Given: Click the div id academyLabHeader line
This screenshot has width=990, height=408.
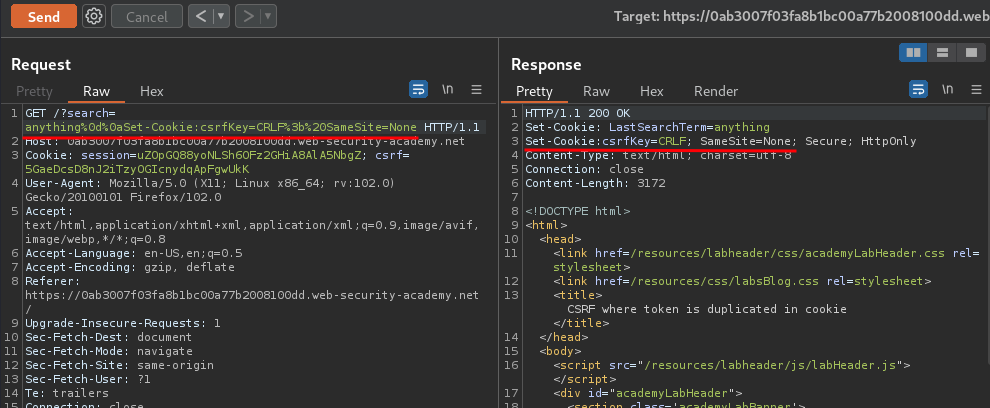Looking at the screenshot, I should [x=647, y=393].
